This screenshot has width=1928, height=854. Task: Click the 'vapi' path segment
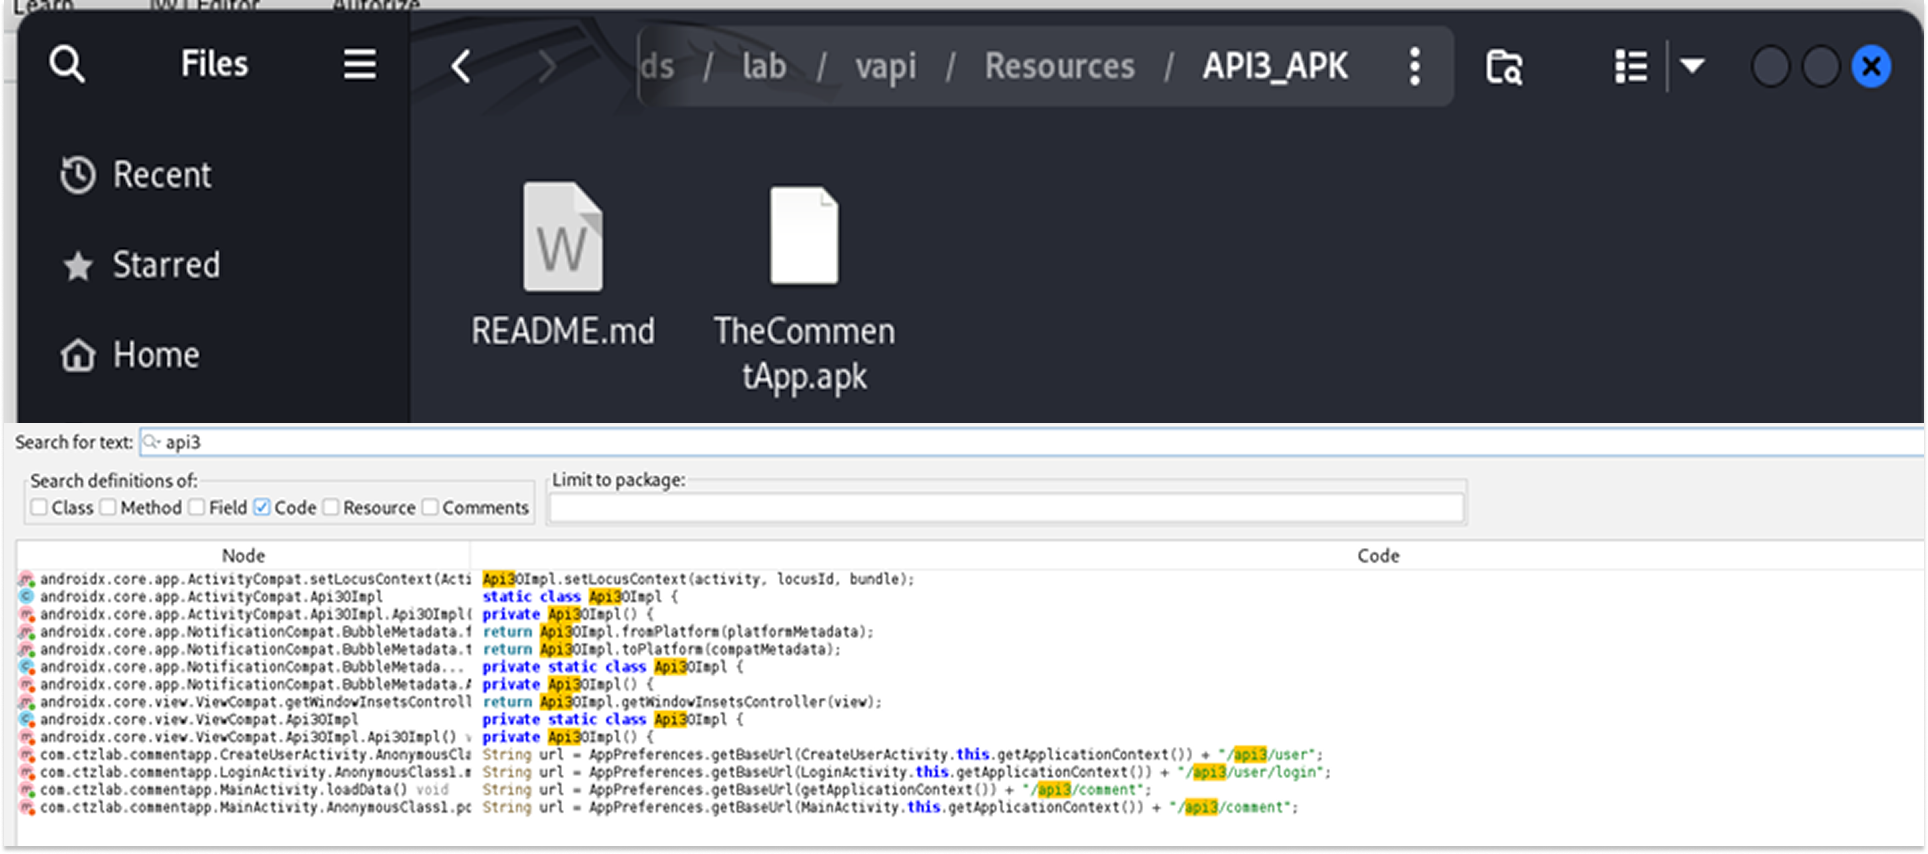[885, 66]
